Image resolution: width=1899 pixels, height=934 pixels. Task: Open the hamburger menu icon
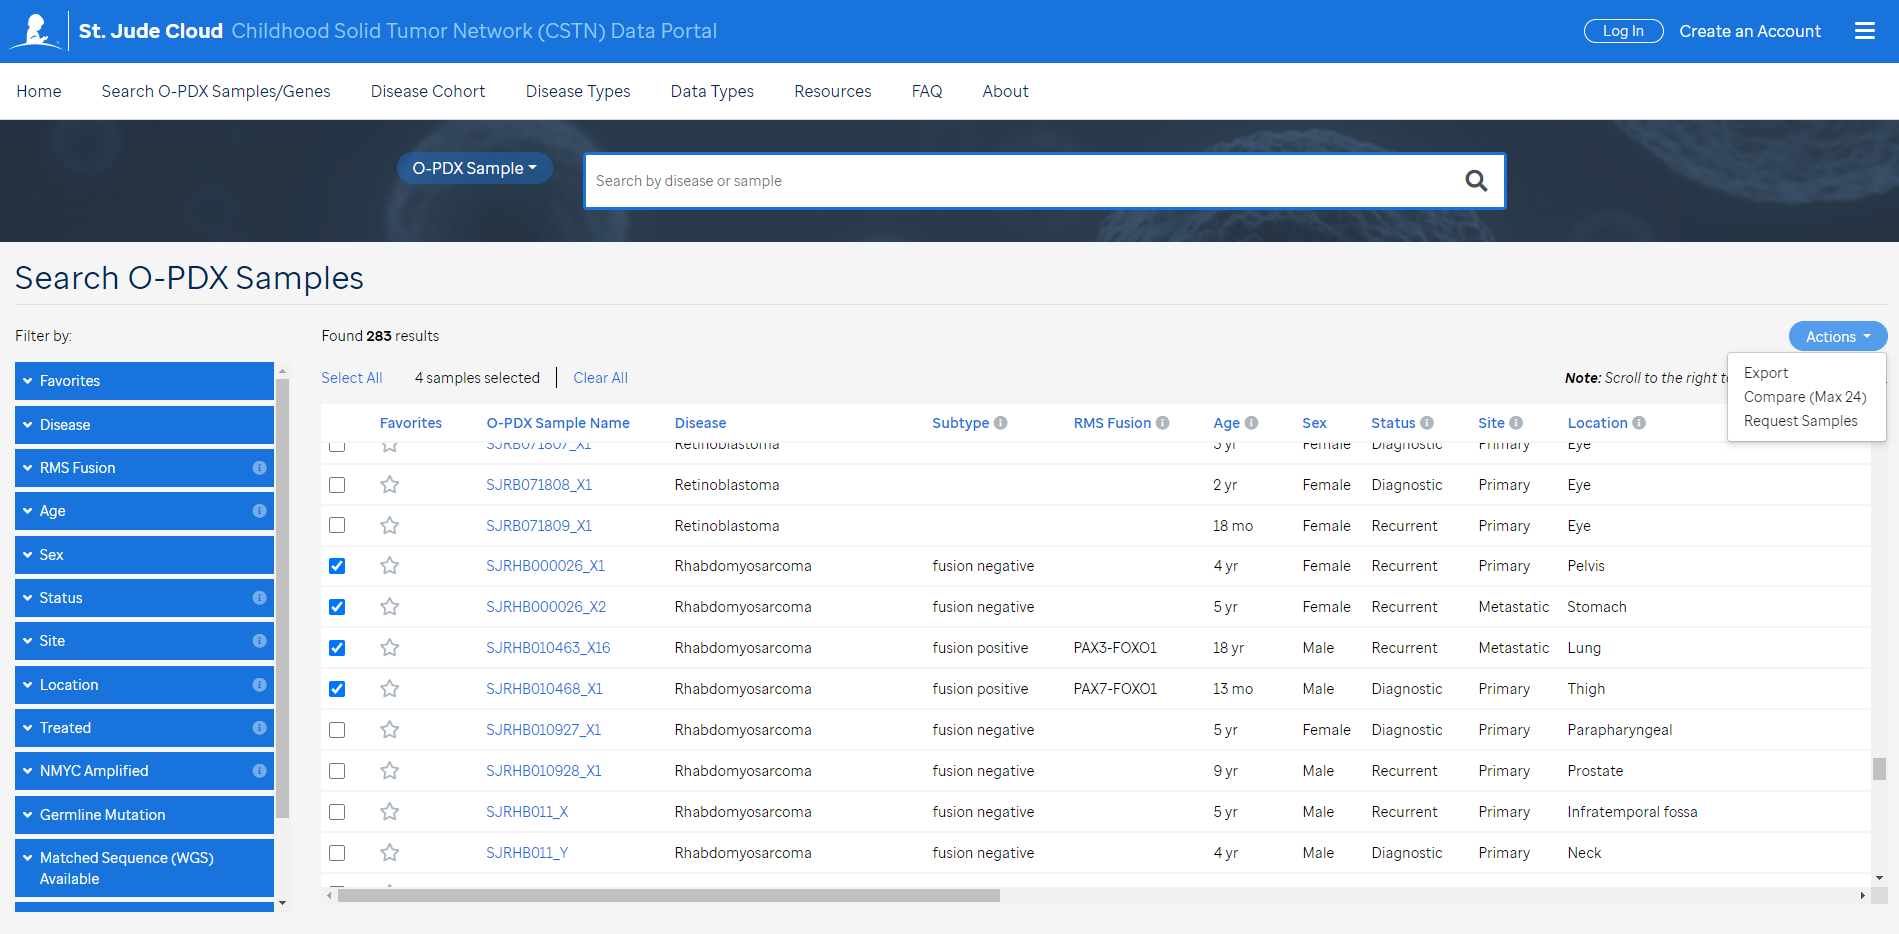[1864, 31]
